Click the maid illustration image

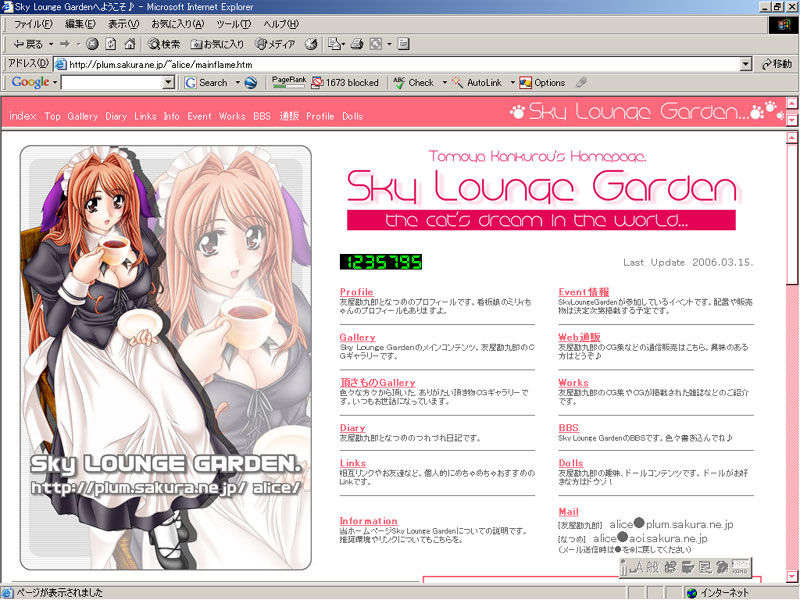click(166, 358)
